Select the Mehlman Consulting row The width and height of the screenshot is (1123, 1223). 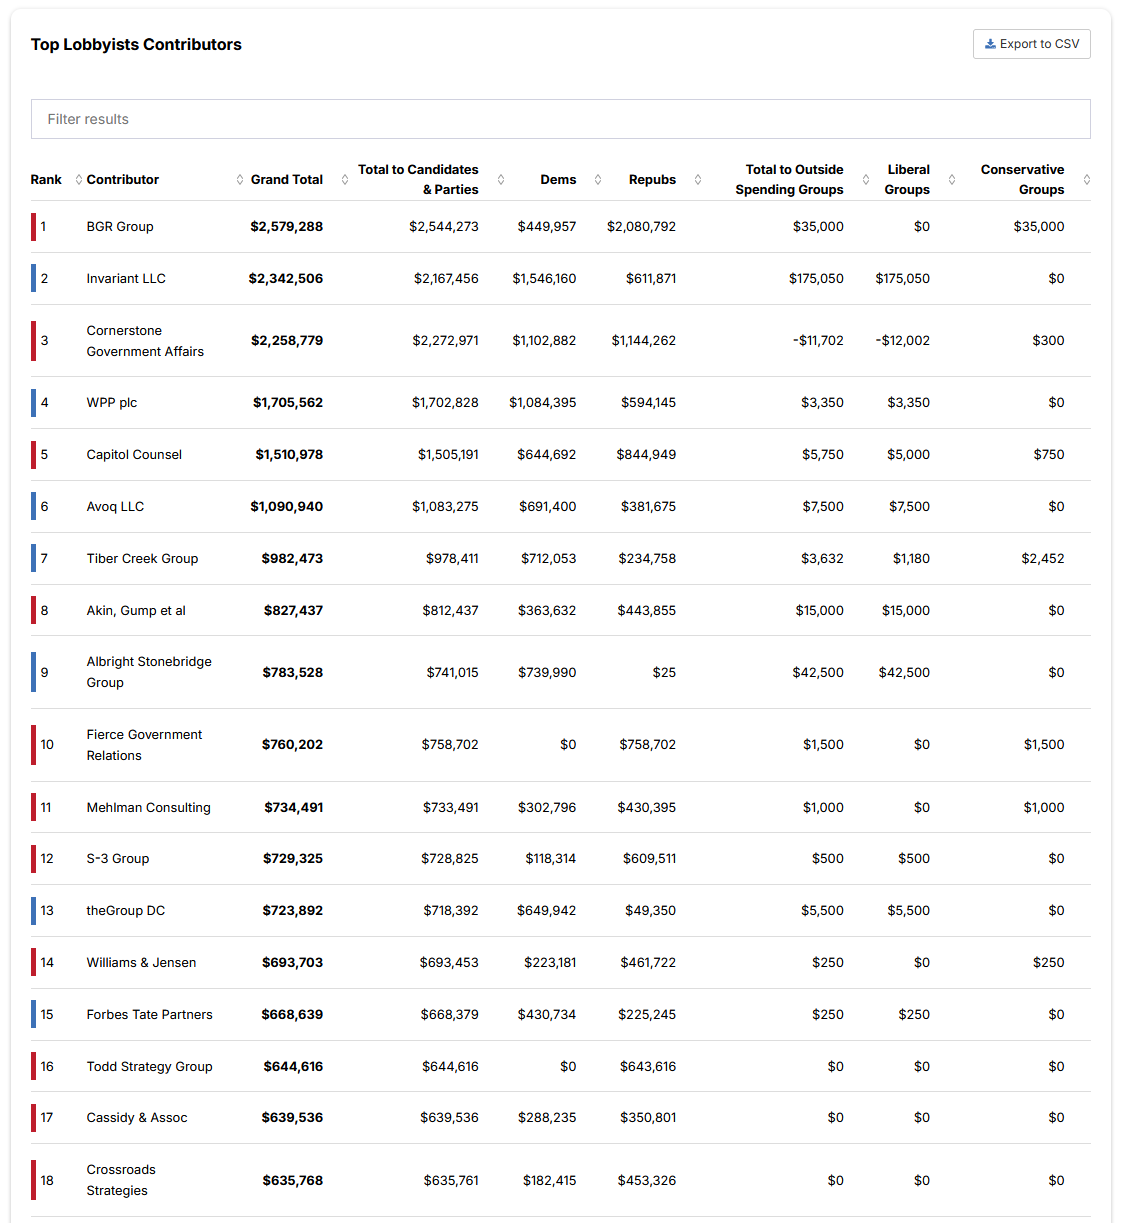click(561, 807)
